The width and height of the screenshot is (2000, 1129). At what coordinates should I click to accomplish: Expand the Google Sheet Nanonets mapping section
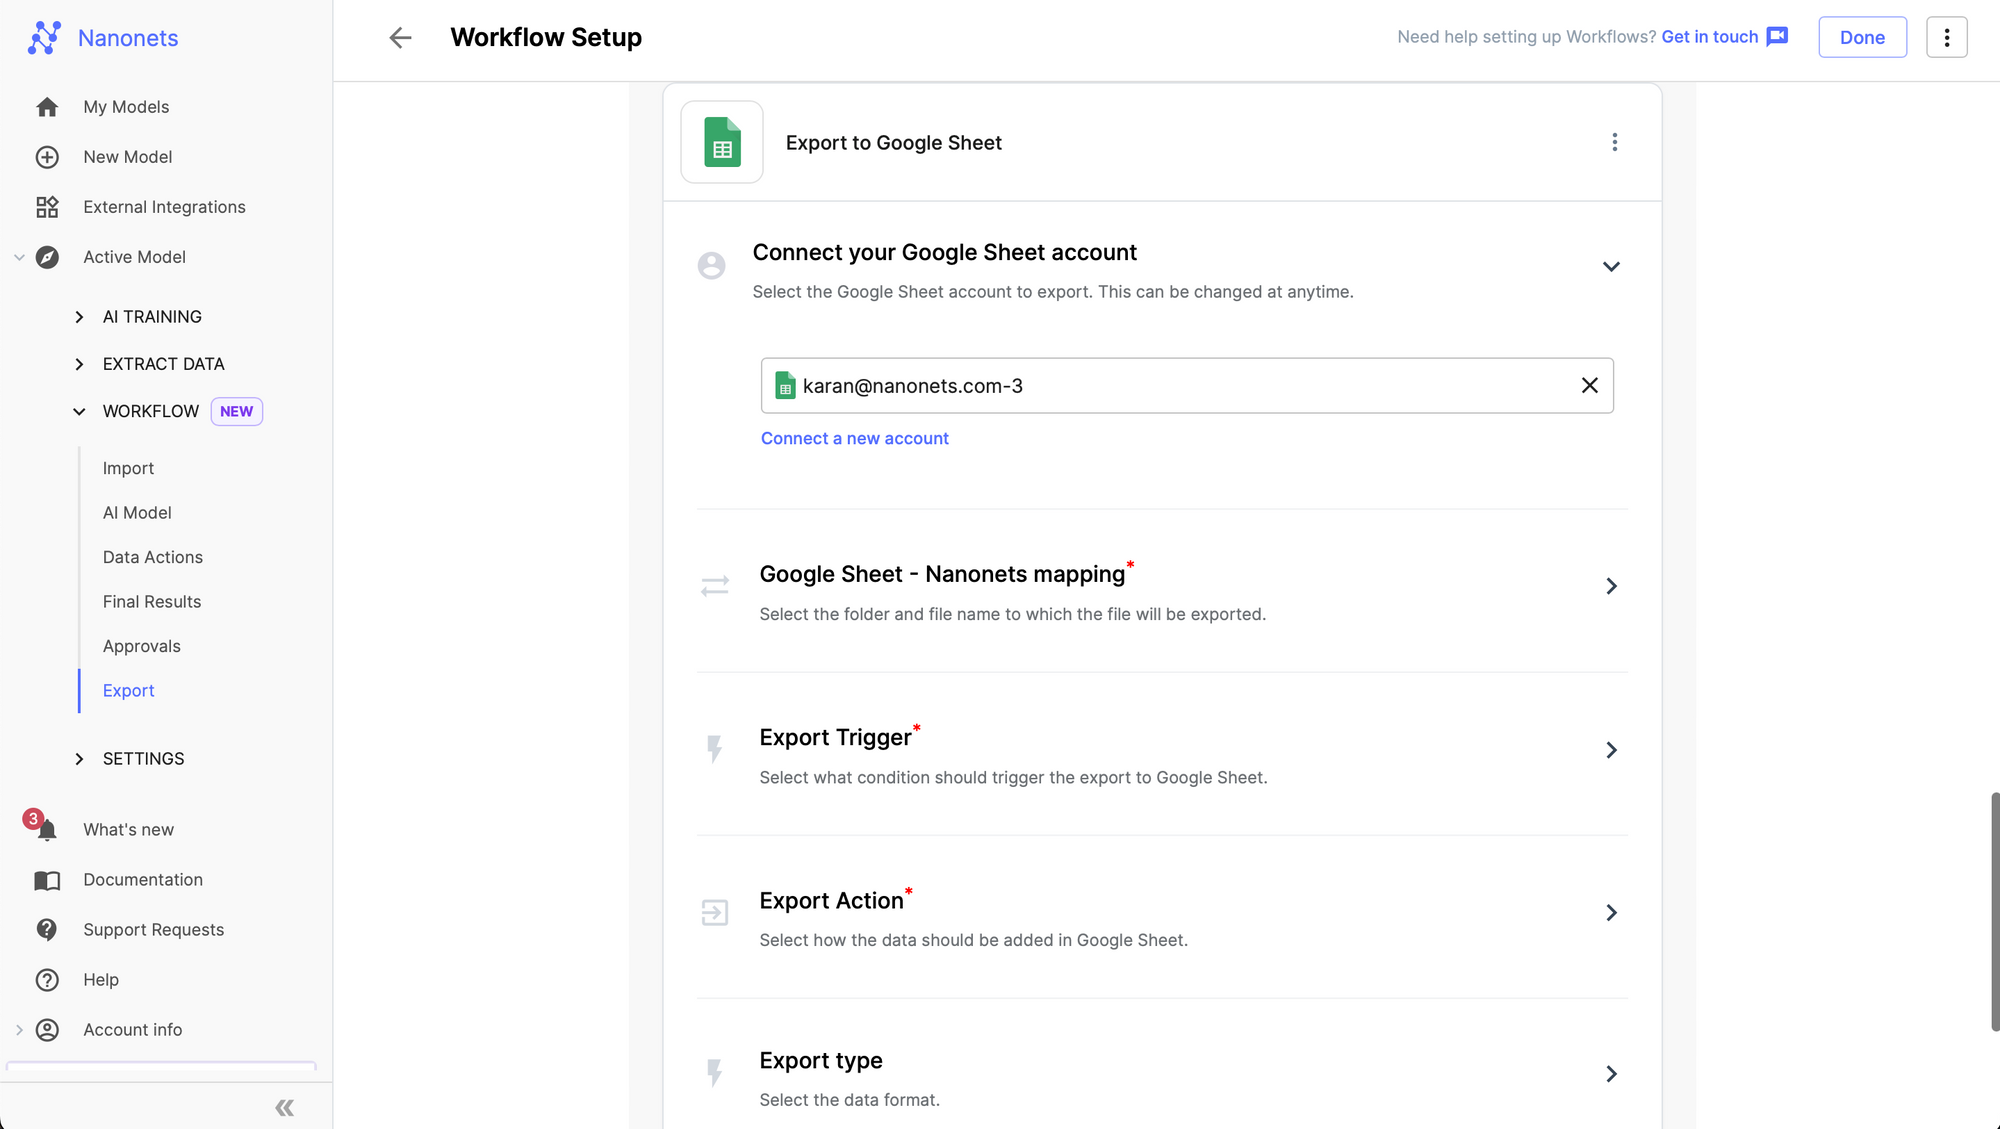tap(1611, 586)
